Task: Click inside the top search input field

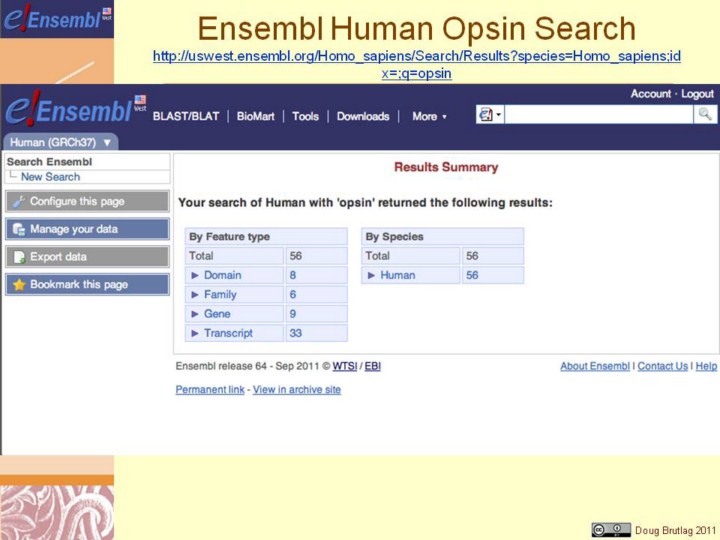Action: (x=599, y=114)
